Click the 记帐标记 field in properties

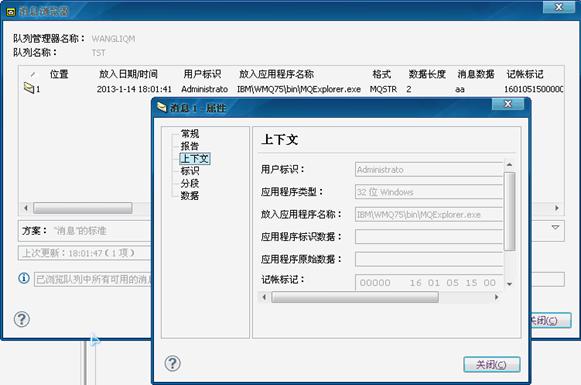pos(429,282)
